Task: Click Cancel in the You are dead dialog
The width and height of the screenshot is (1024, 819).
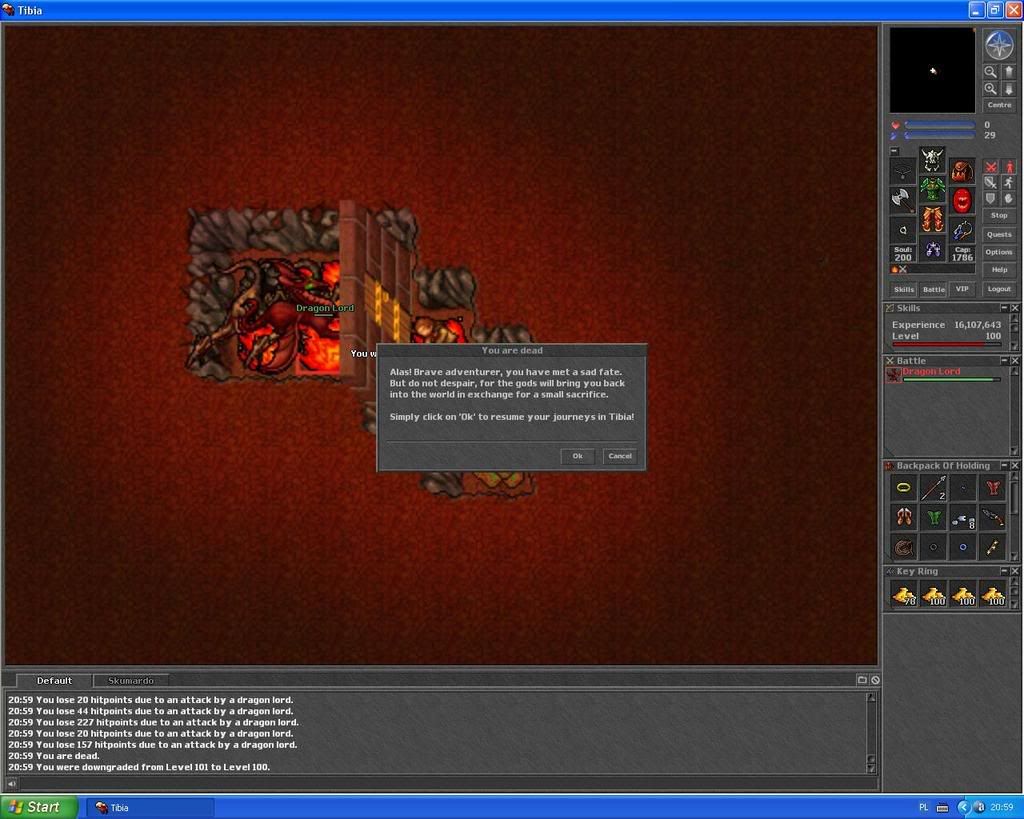Action: point(620,456)
